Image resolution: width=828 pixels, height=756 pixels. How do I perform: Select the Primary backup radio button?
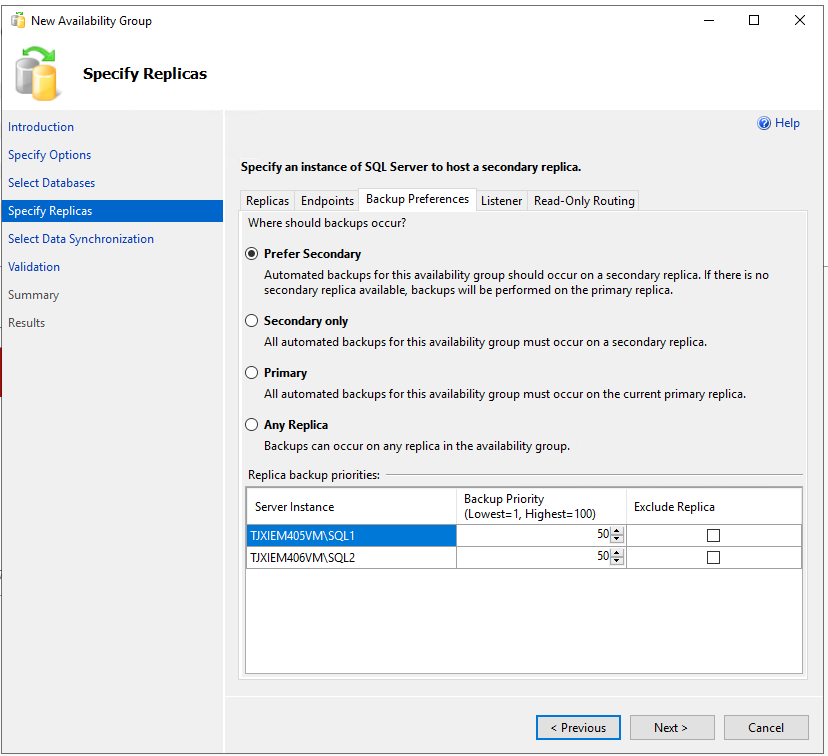point(252,373)
